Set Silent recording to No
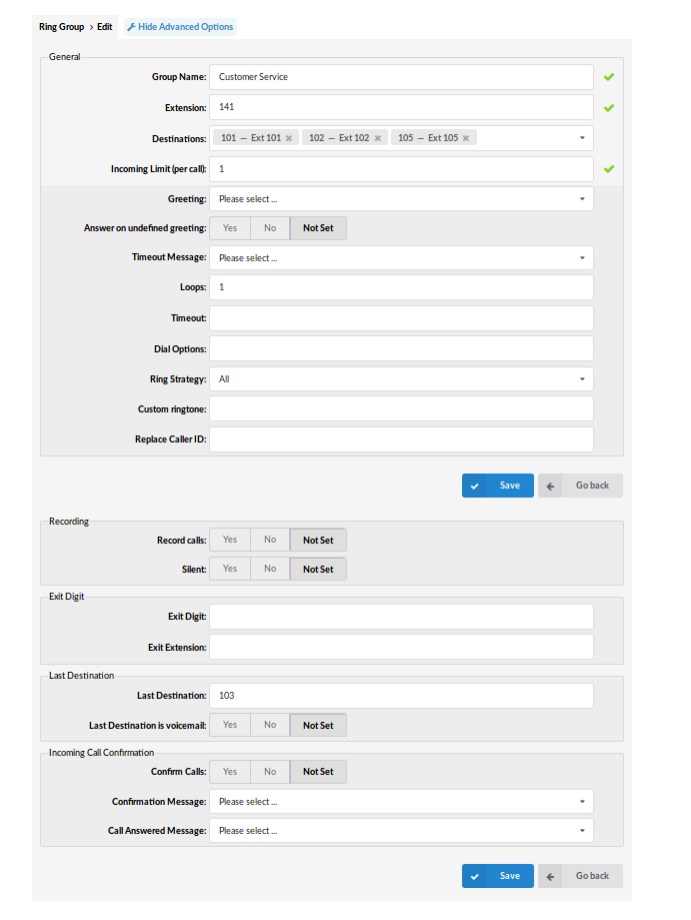 pos(270,569)
